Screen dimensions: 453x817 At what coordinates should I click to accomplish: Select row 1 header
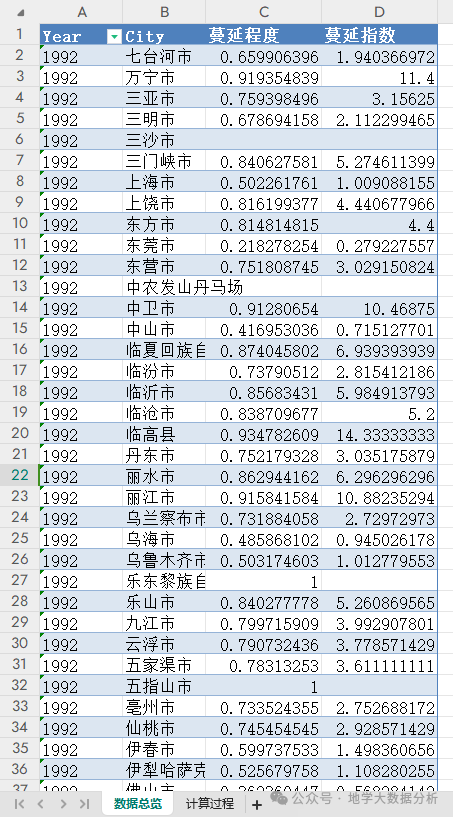(20, 34)
